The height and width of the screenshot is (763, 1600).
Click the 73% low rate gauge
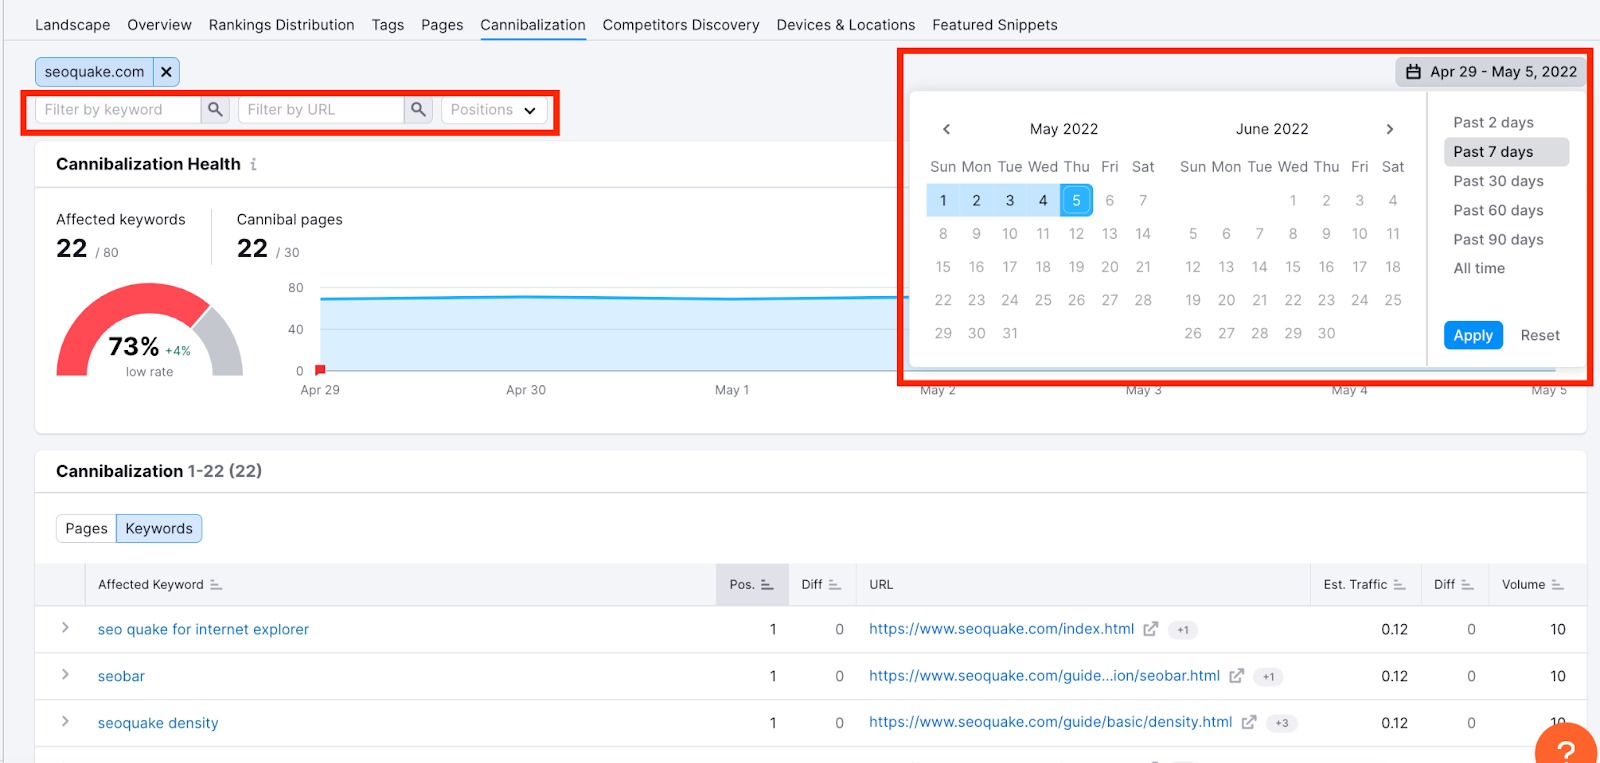click(x=150, y=330)
